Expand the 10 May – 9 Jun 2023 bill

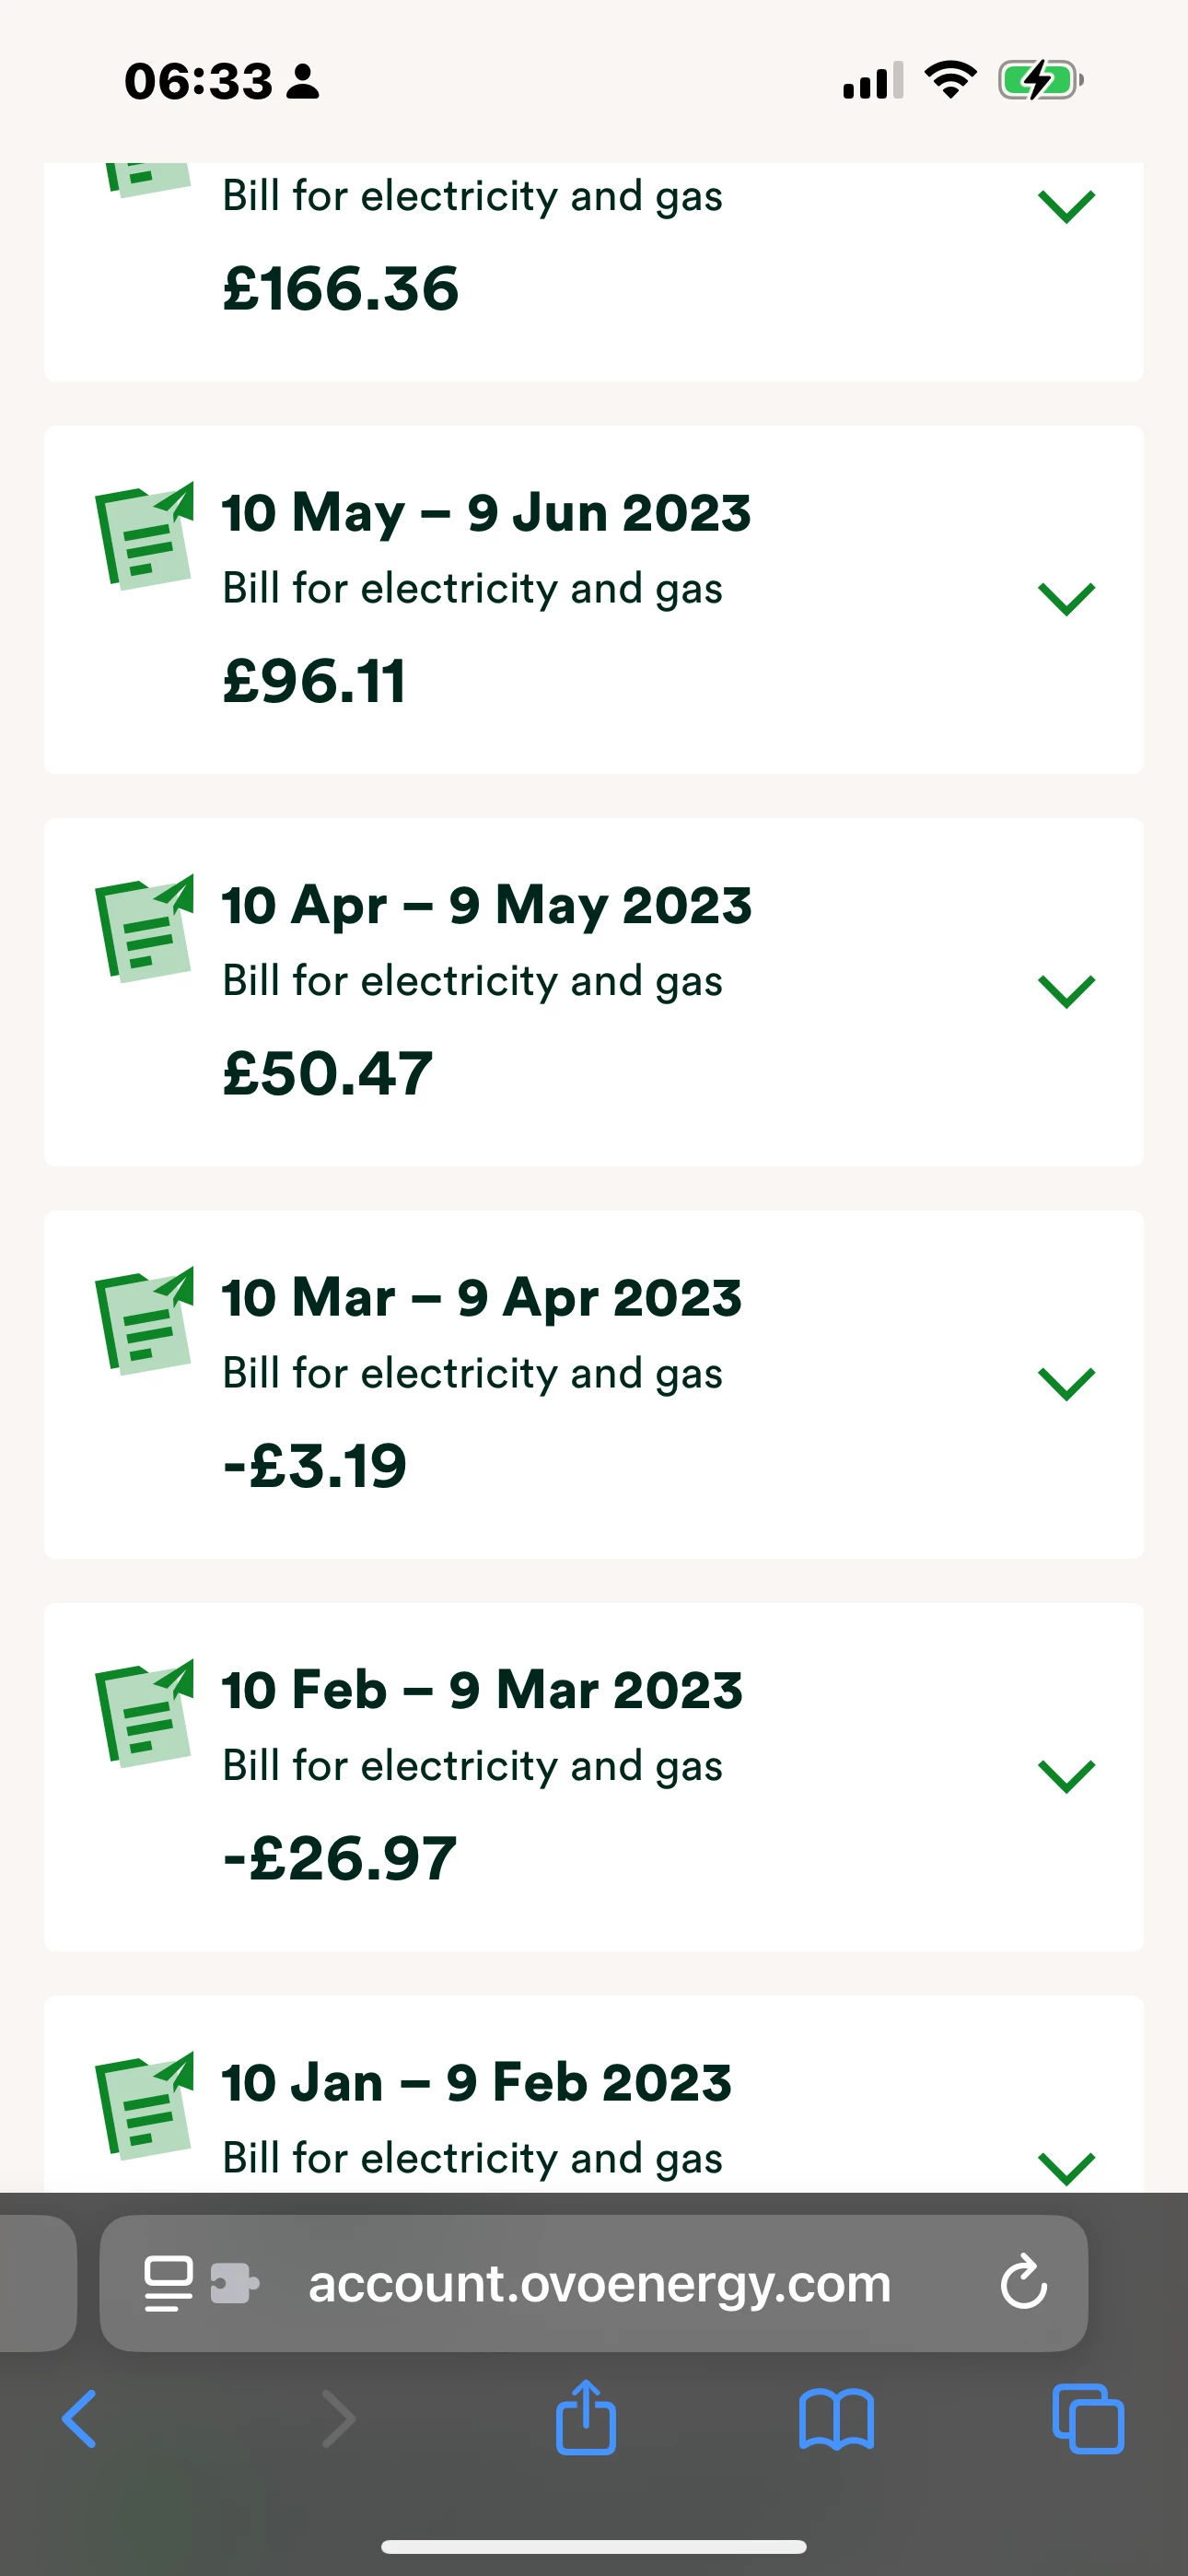1066,599
